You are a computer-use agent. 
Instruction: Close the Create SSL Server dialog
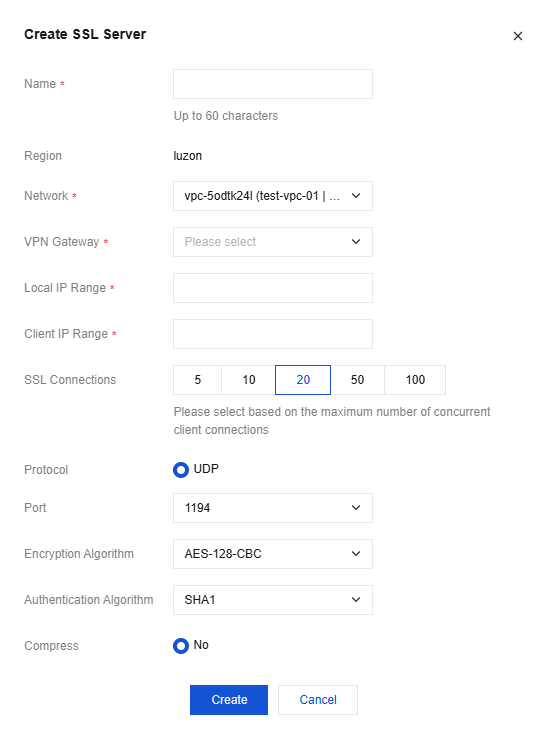[x=517, y=36]
